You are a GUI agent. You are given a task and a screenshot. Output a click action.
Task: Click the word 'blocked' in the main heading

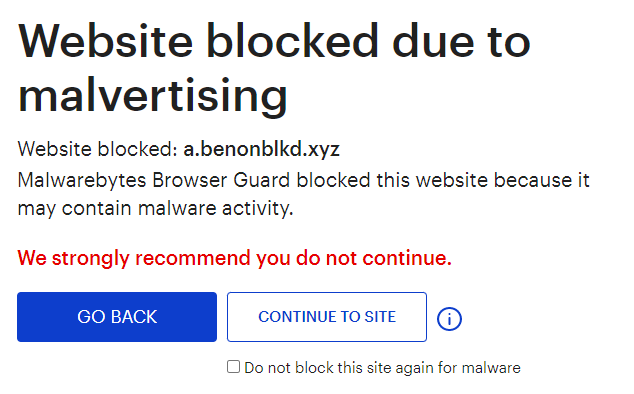292,41
